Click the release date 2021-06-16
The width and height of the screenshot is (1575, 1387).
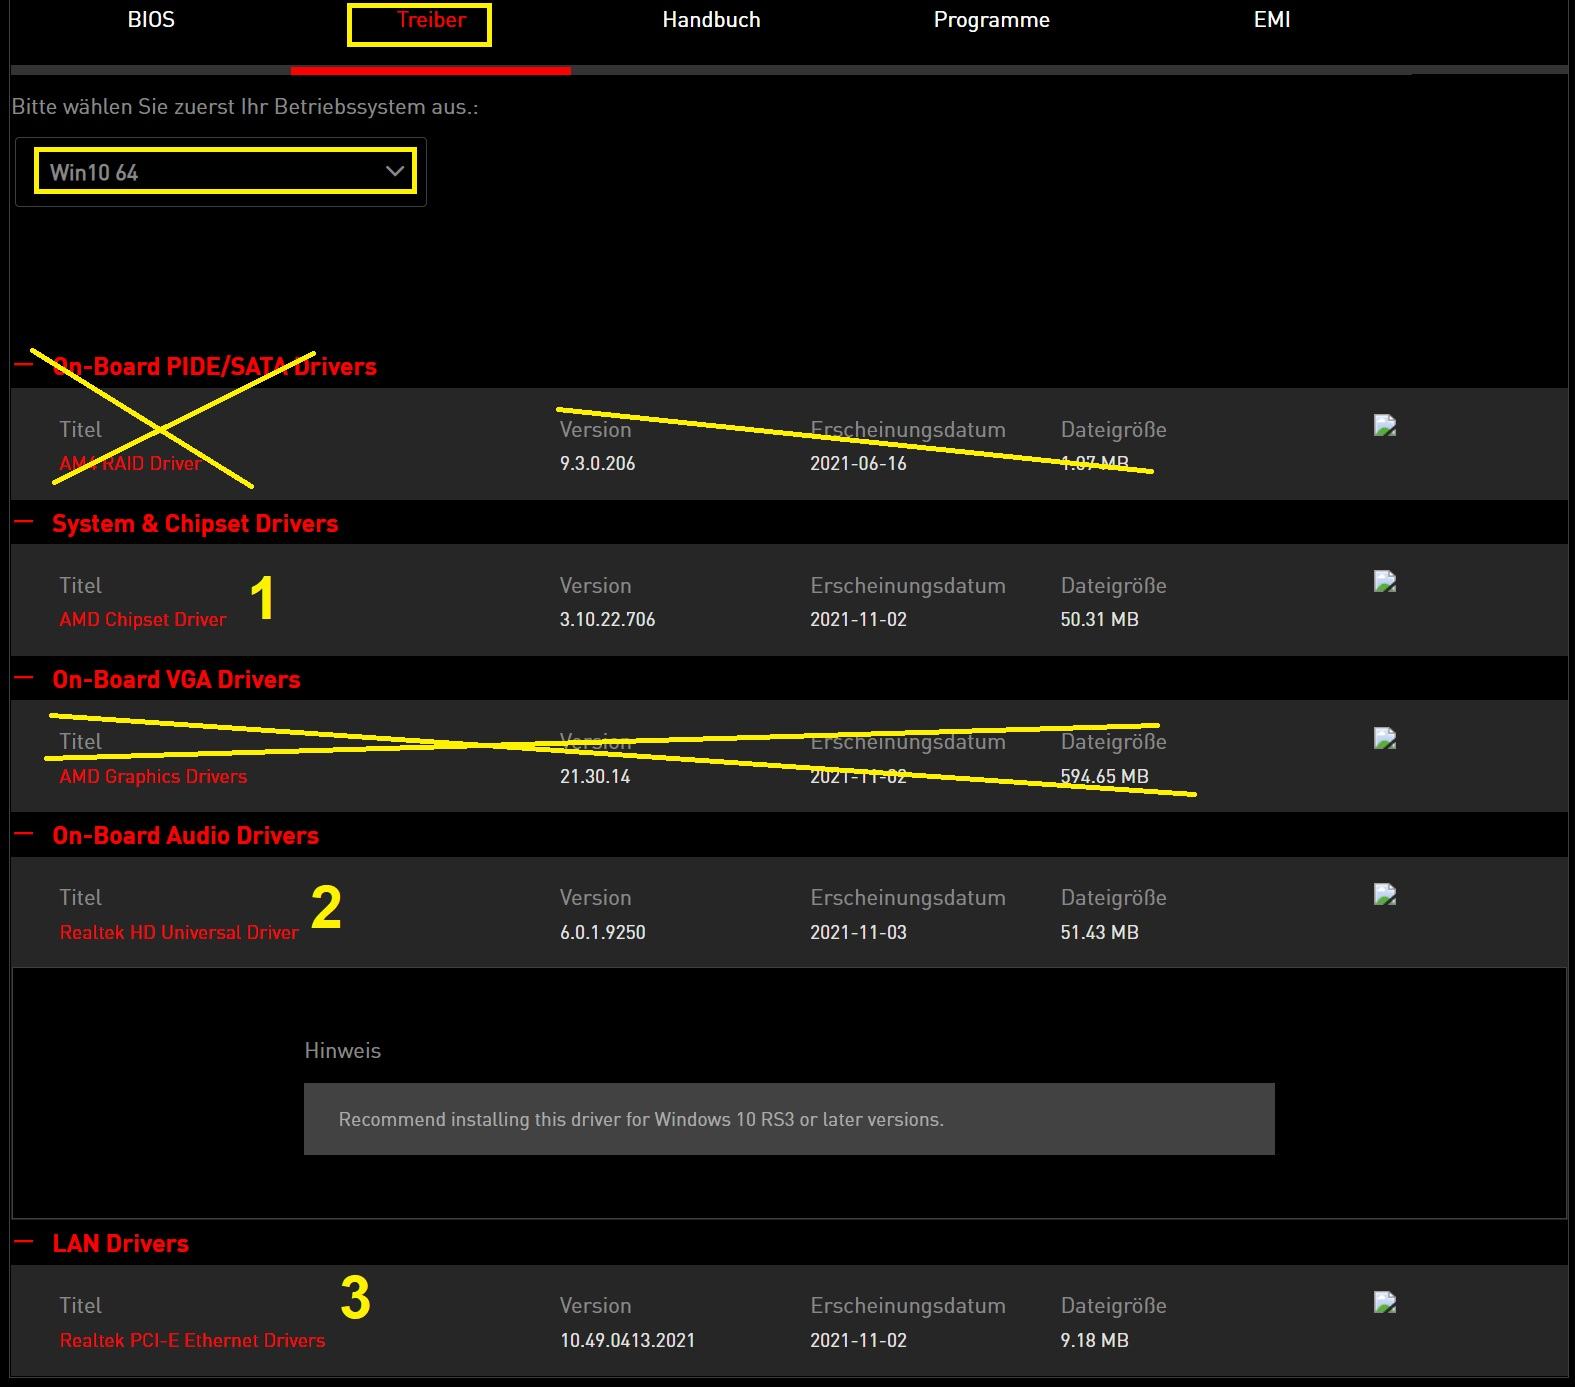coord(858,463)
